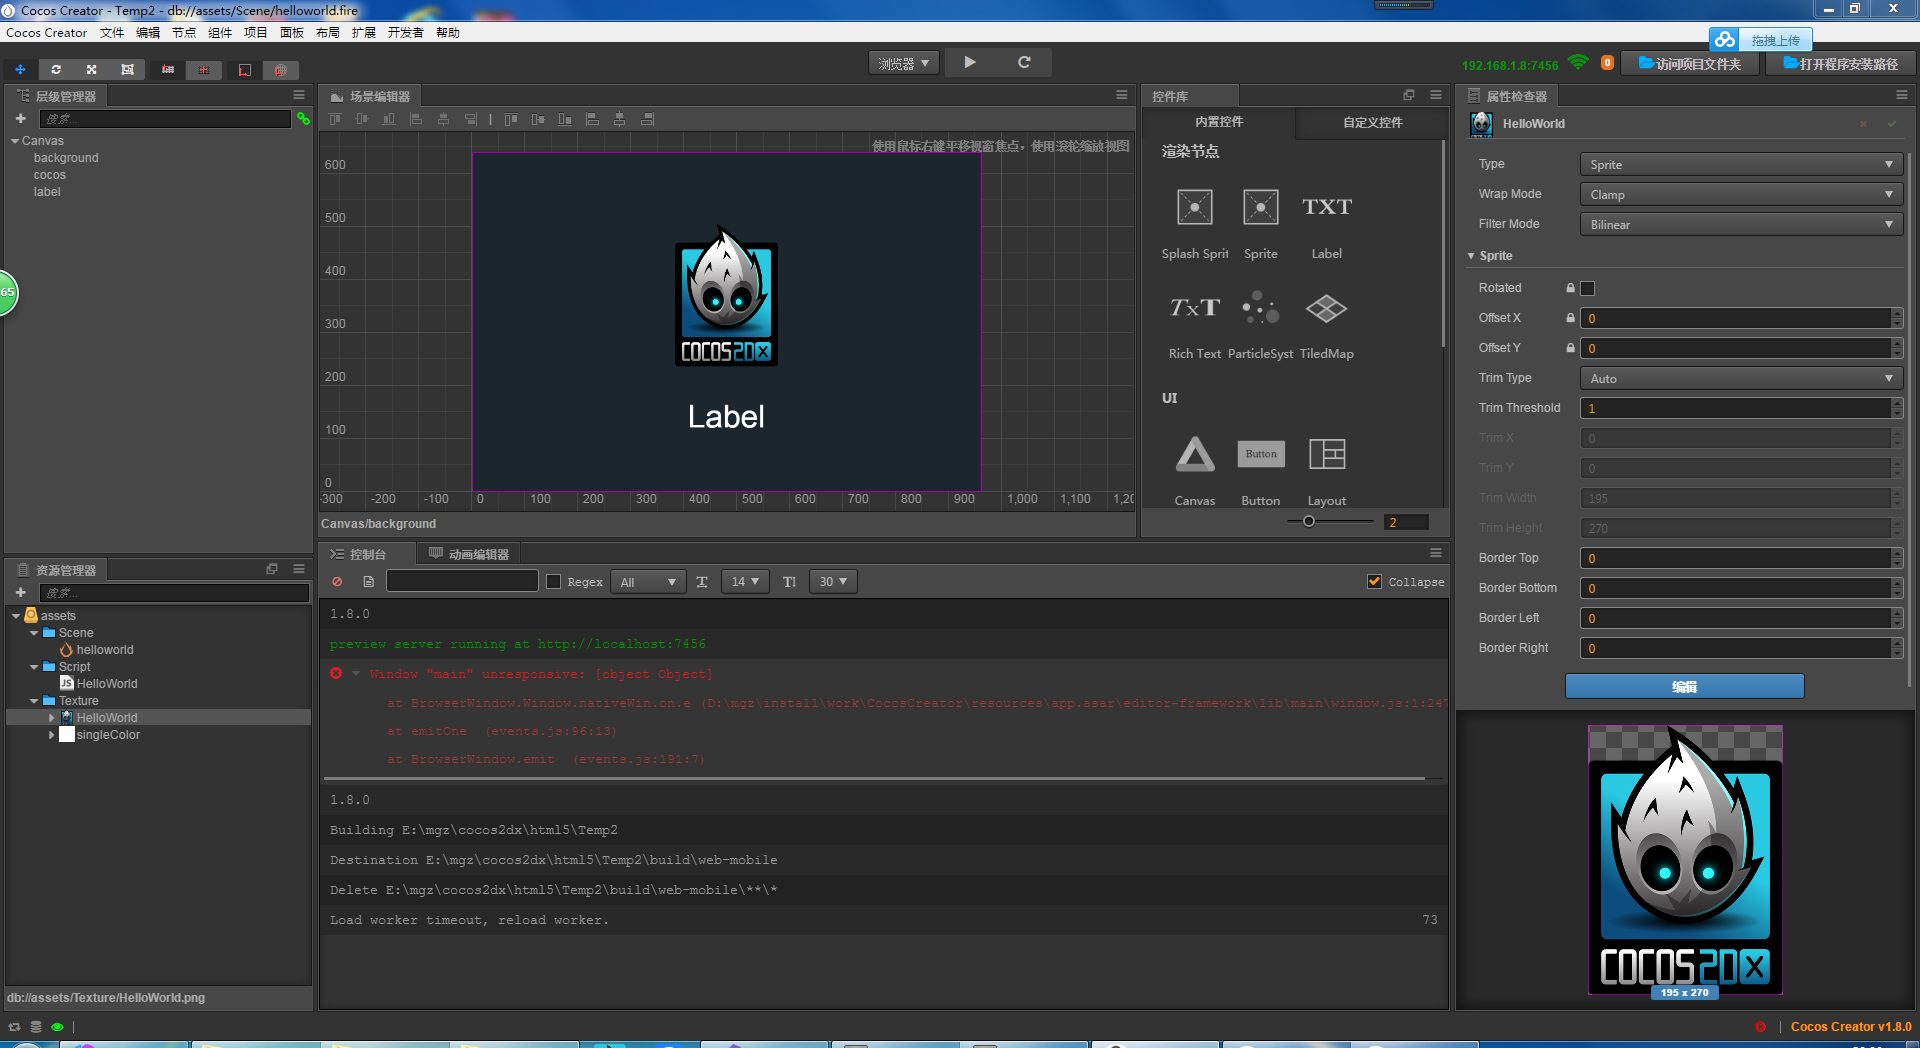Viewport: 1920px width, 1048px height.
Task: Switch to the 动画编辑器 tab
Action: point(469,554)
